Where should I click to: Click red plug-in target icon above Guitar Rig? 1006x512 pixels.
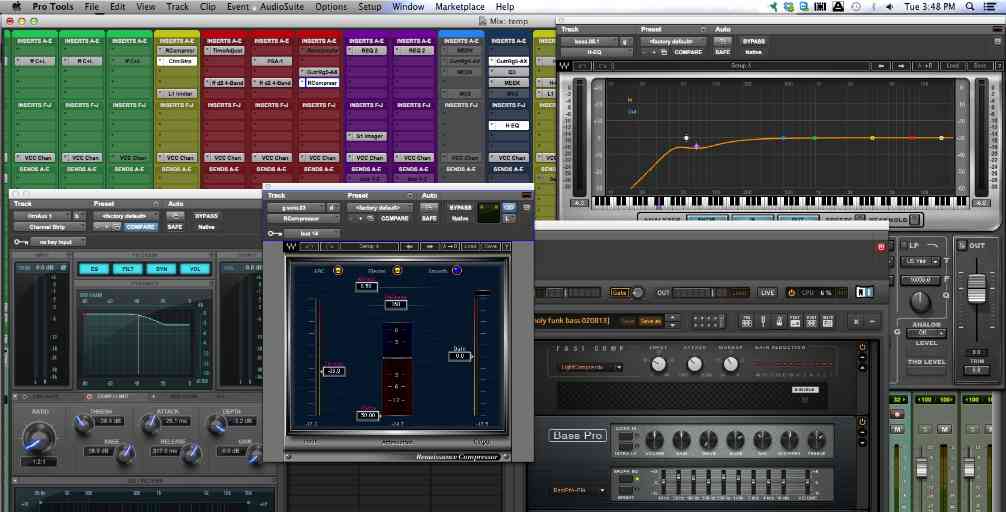click(x=881, y=247)
